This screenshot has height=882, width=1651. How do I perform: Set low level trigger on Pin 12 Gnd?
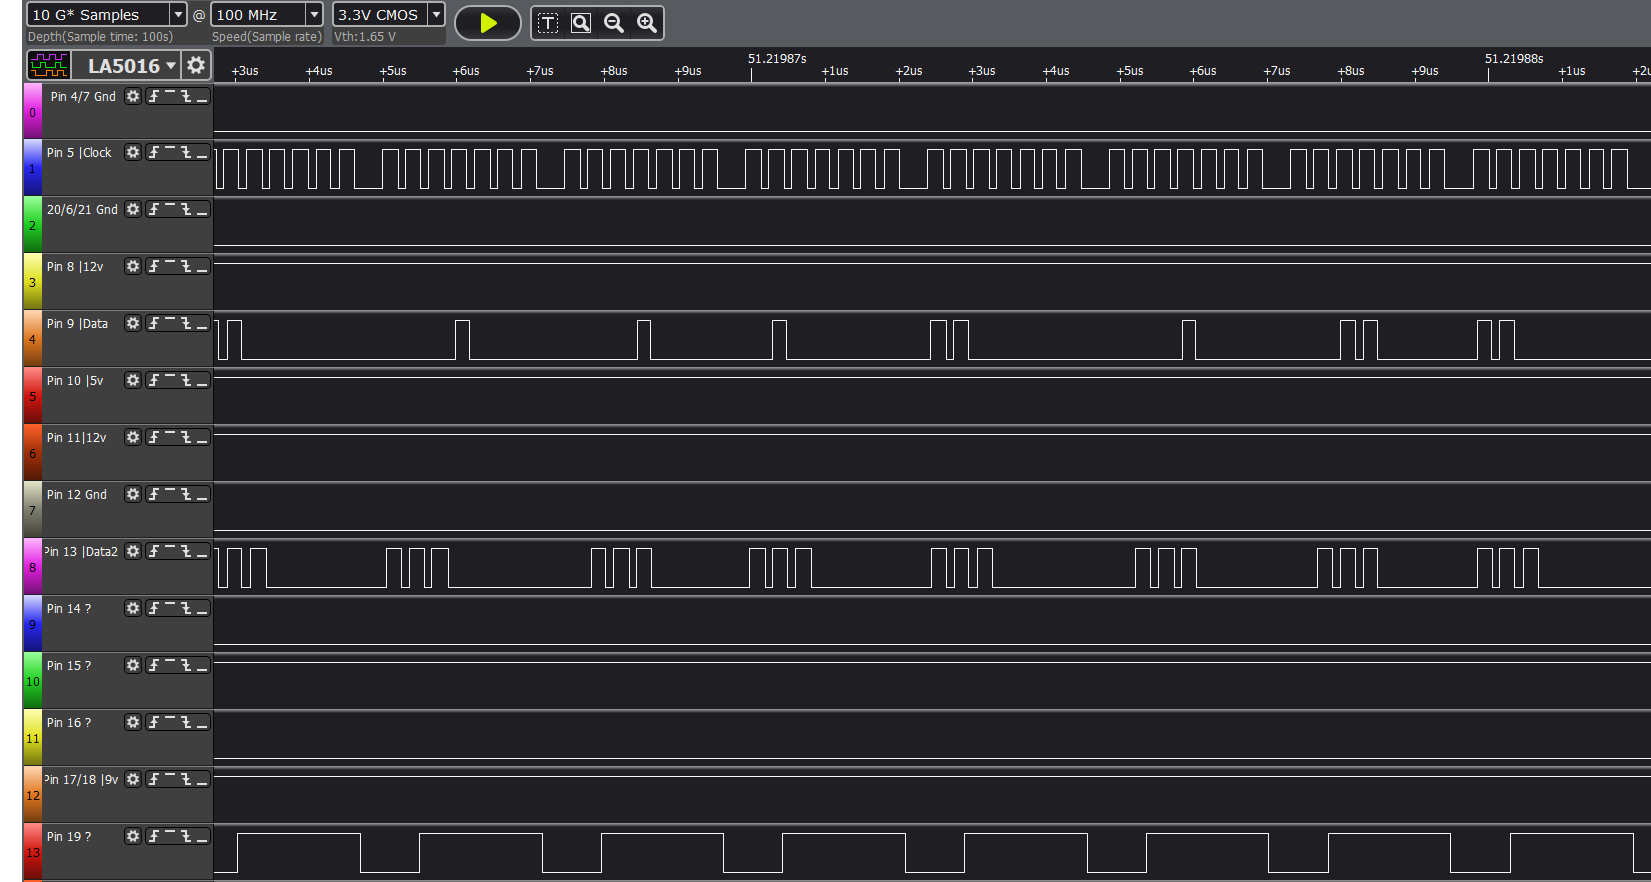pyautogui.click(x=202, y=494)
